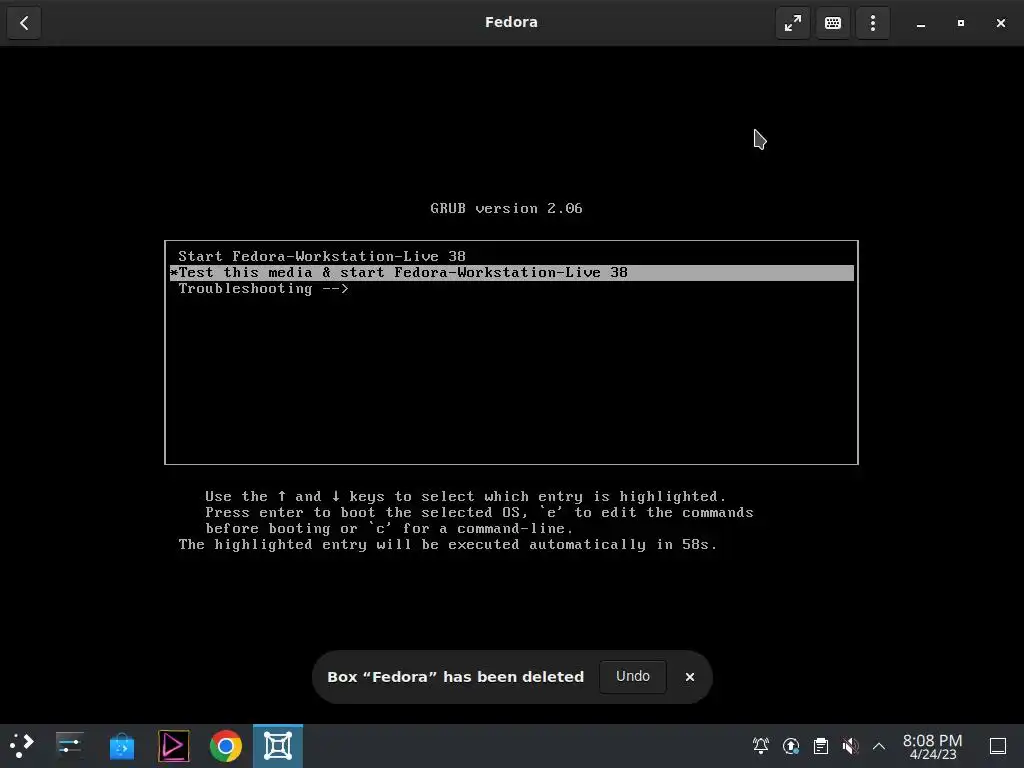Open the keyboard shortcuts button in header

tap(833, 23)
